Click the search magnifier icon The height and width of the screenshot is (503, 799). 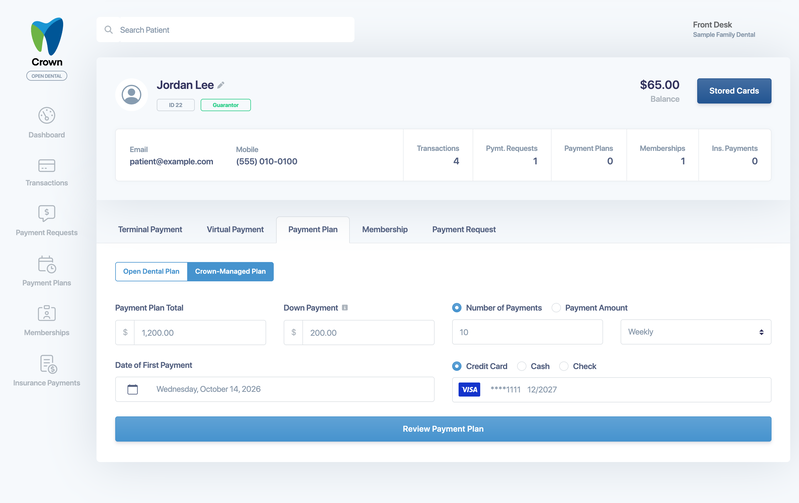coord(109,30)
